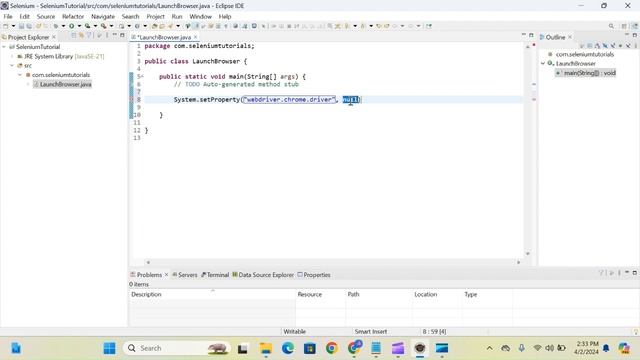Click the error marker on line 8
The width and height of the screenshot is (640, 360).
click(x=131, y=100)
